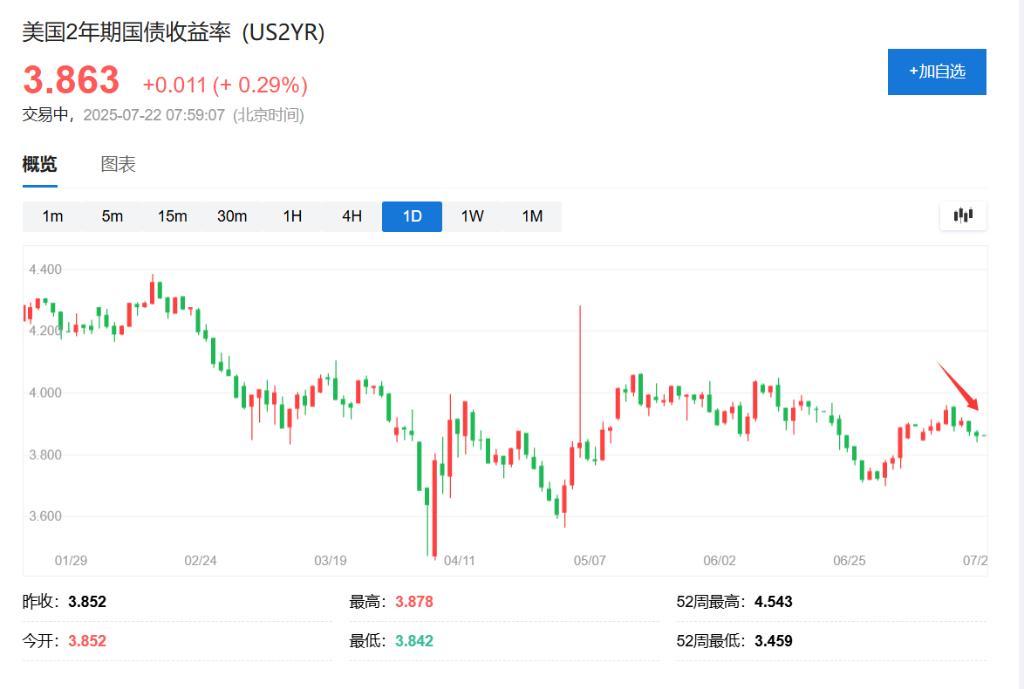The width and height of the screenshot is (1024, 689).
Task: Click the 最低 value 3.842
Action: pos(415,641)
